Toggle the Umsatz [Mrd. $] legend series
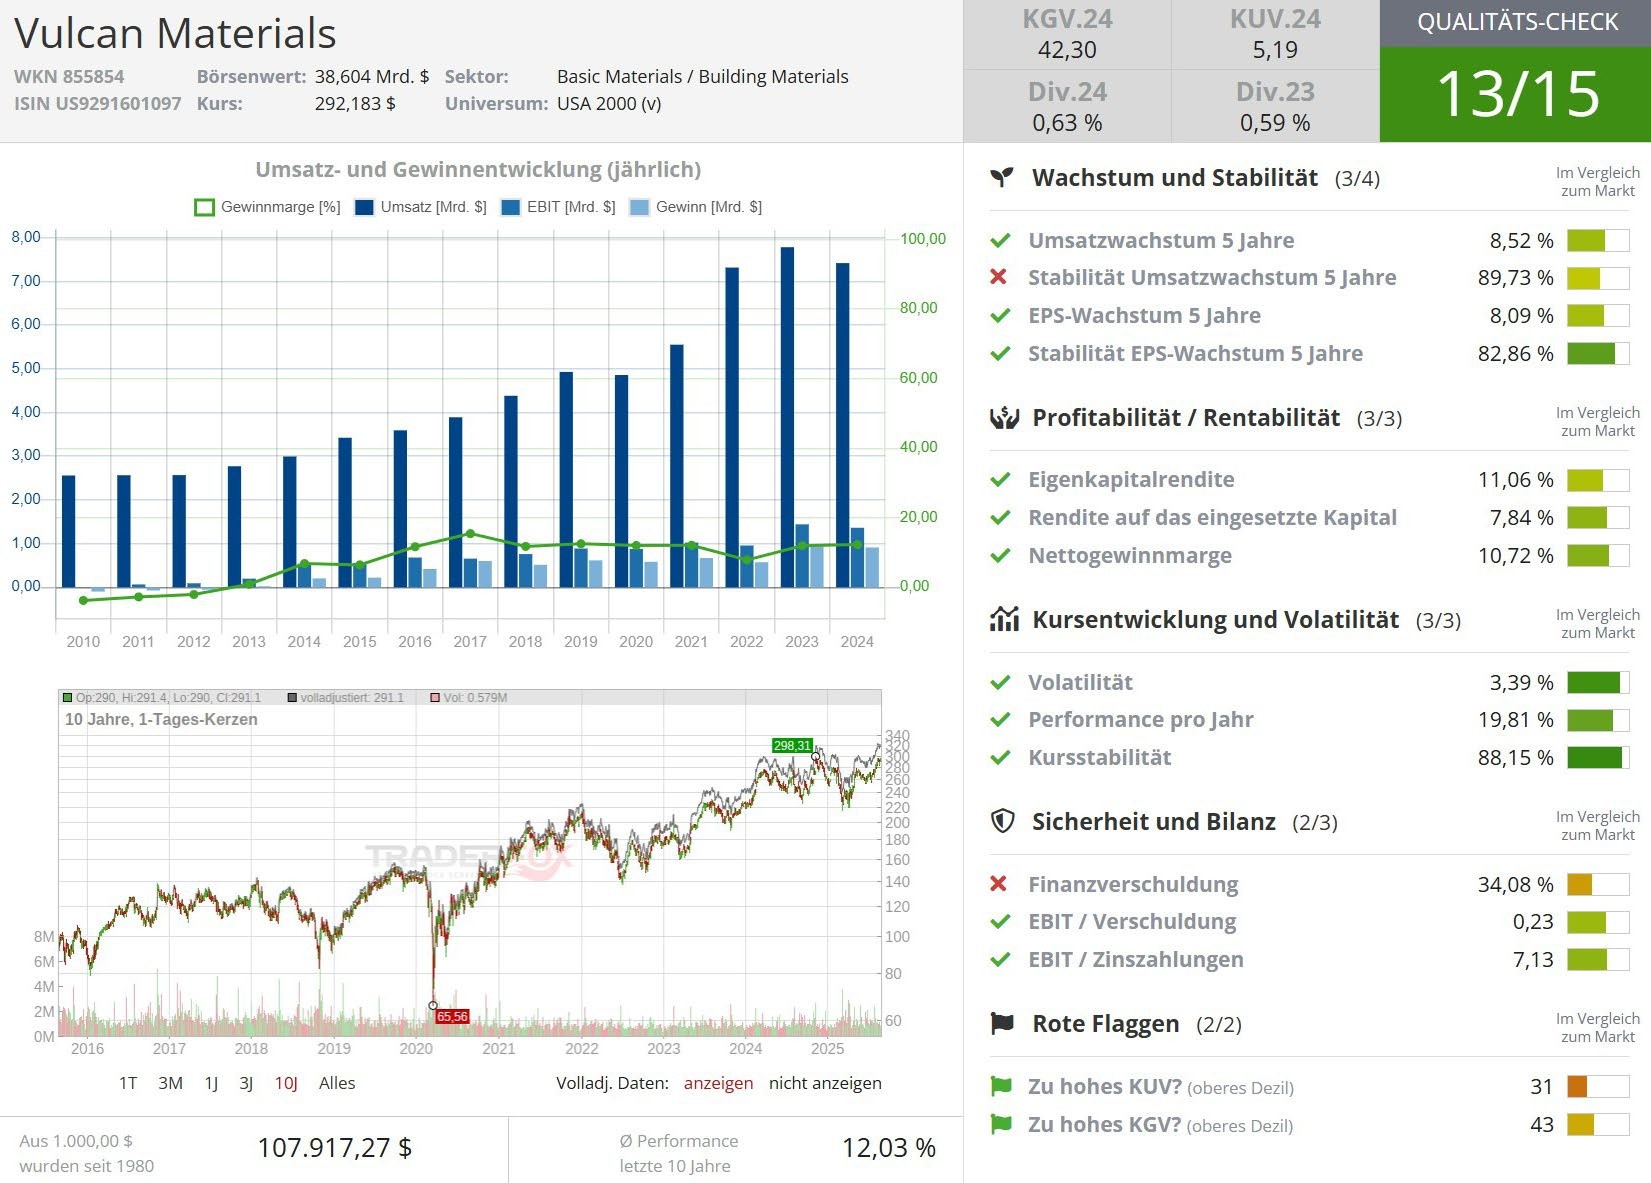Viewport: 1651px width, 1183px height. [420, 207]
